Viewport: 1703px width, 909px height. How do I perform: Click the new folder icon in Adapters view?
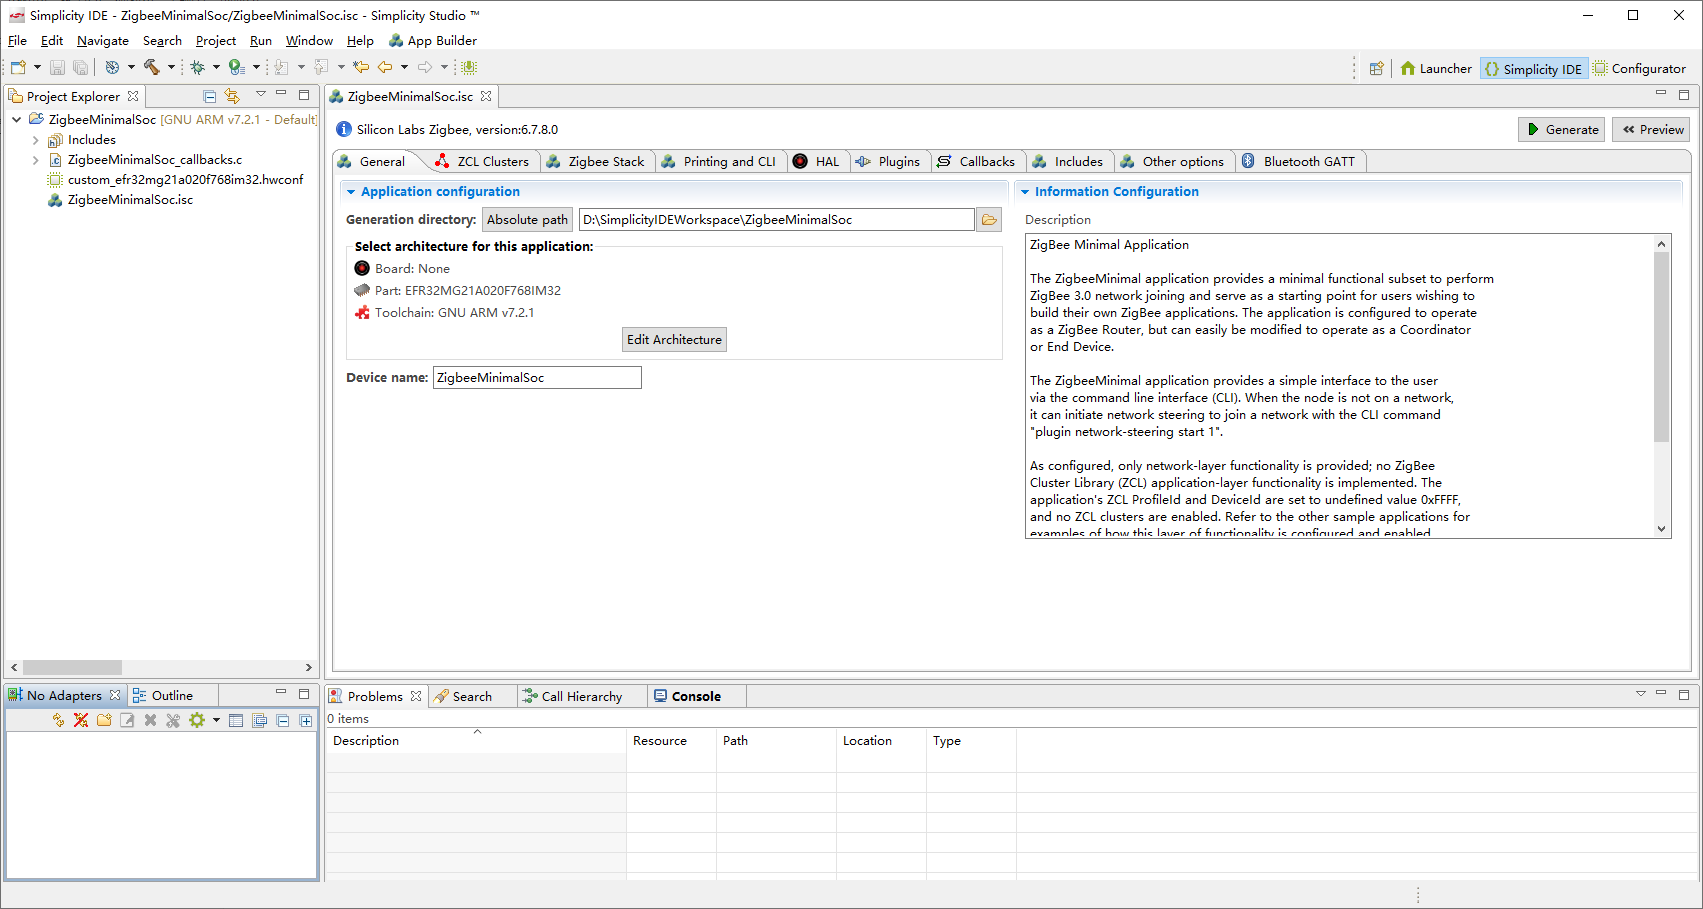point(104,720)
